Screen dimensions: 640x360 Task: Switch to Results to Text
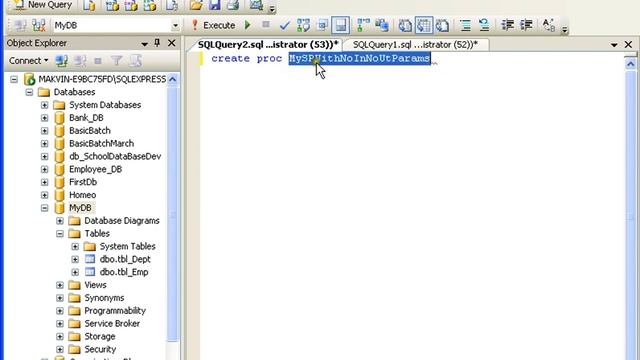405,25
